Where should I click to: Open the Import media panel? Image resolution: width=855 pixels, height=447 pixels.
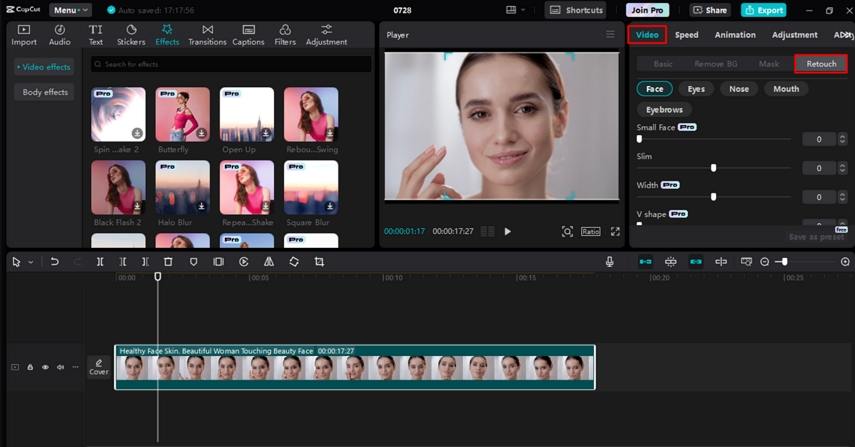pos(24,35)
